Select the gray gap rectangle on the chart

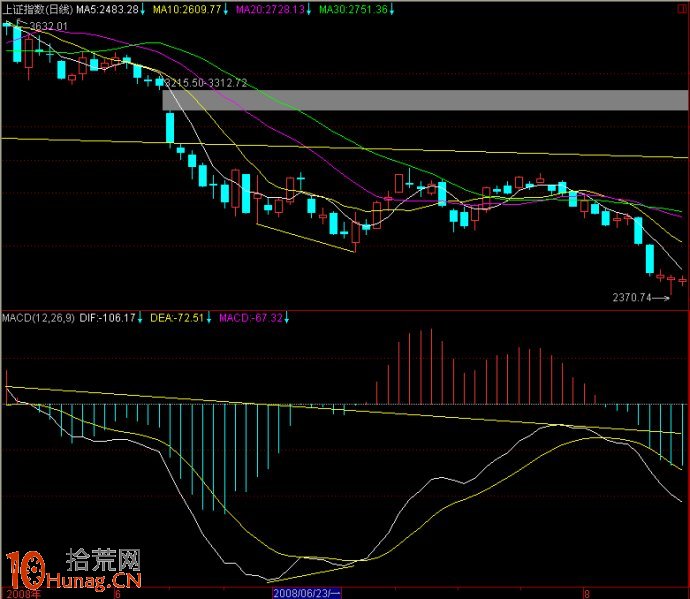click(425, 100)
